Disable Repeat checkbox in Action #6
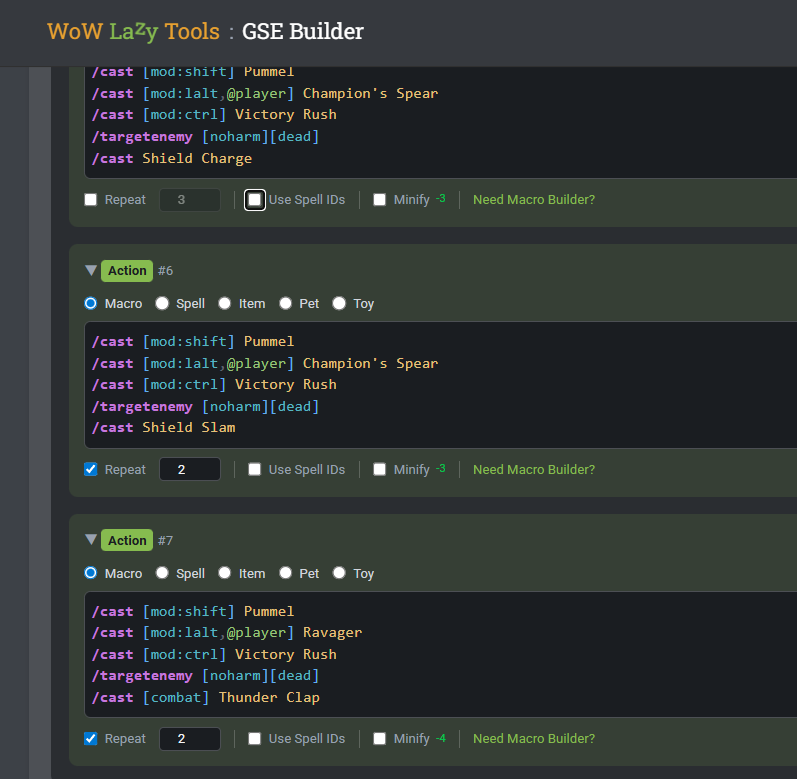The width and height of the screenshot is (797, 779). (x=91, y=469)
